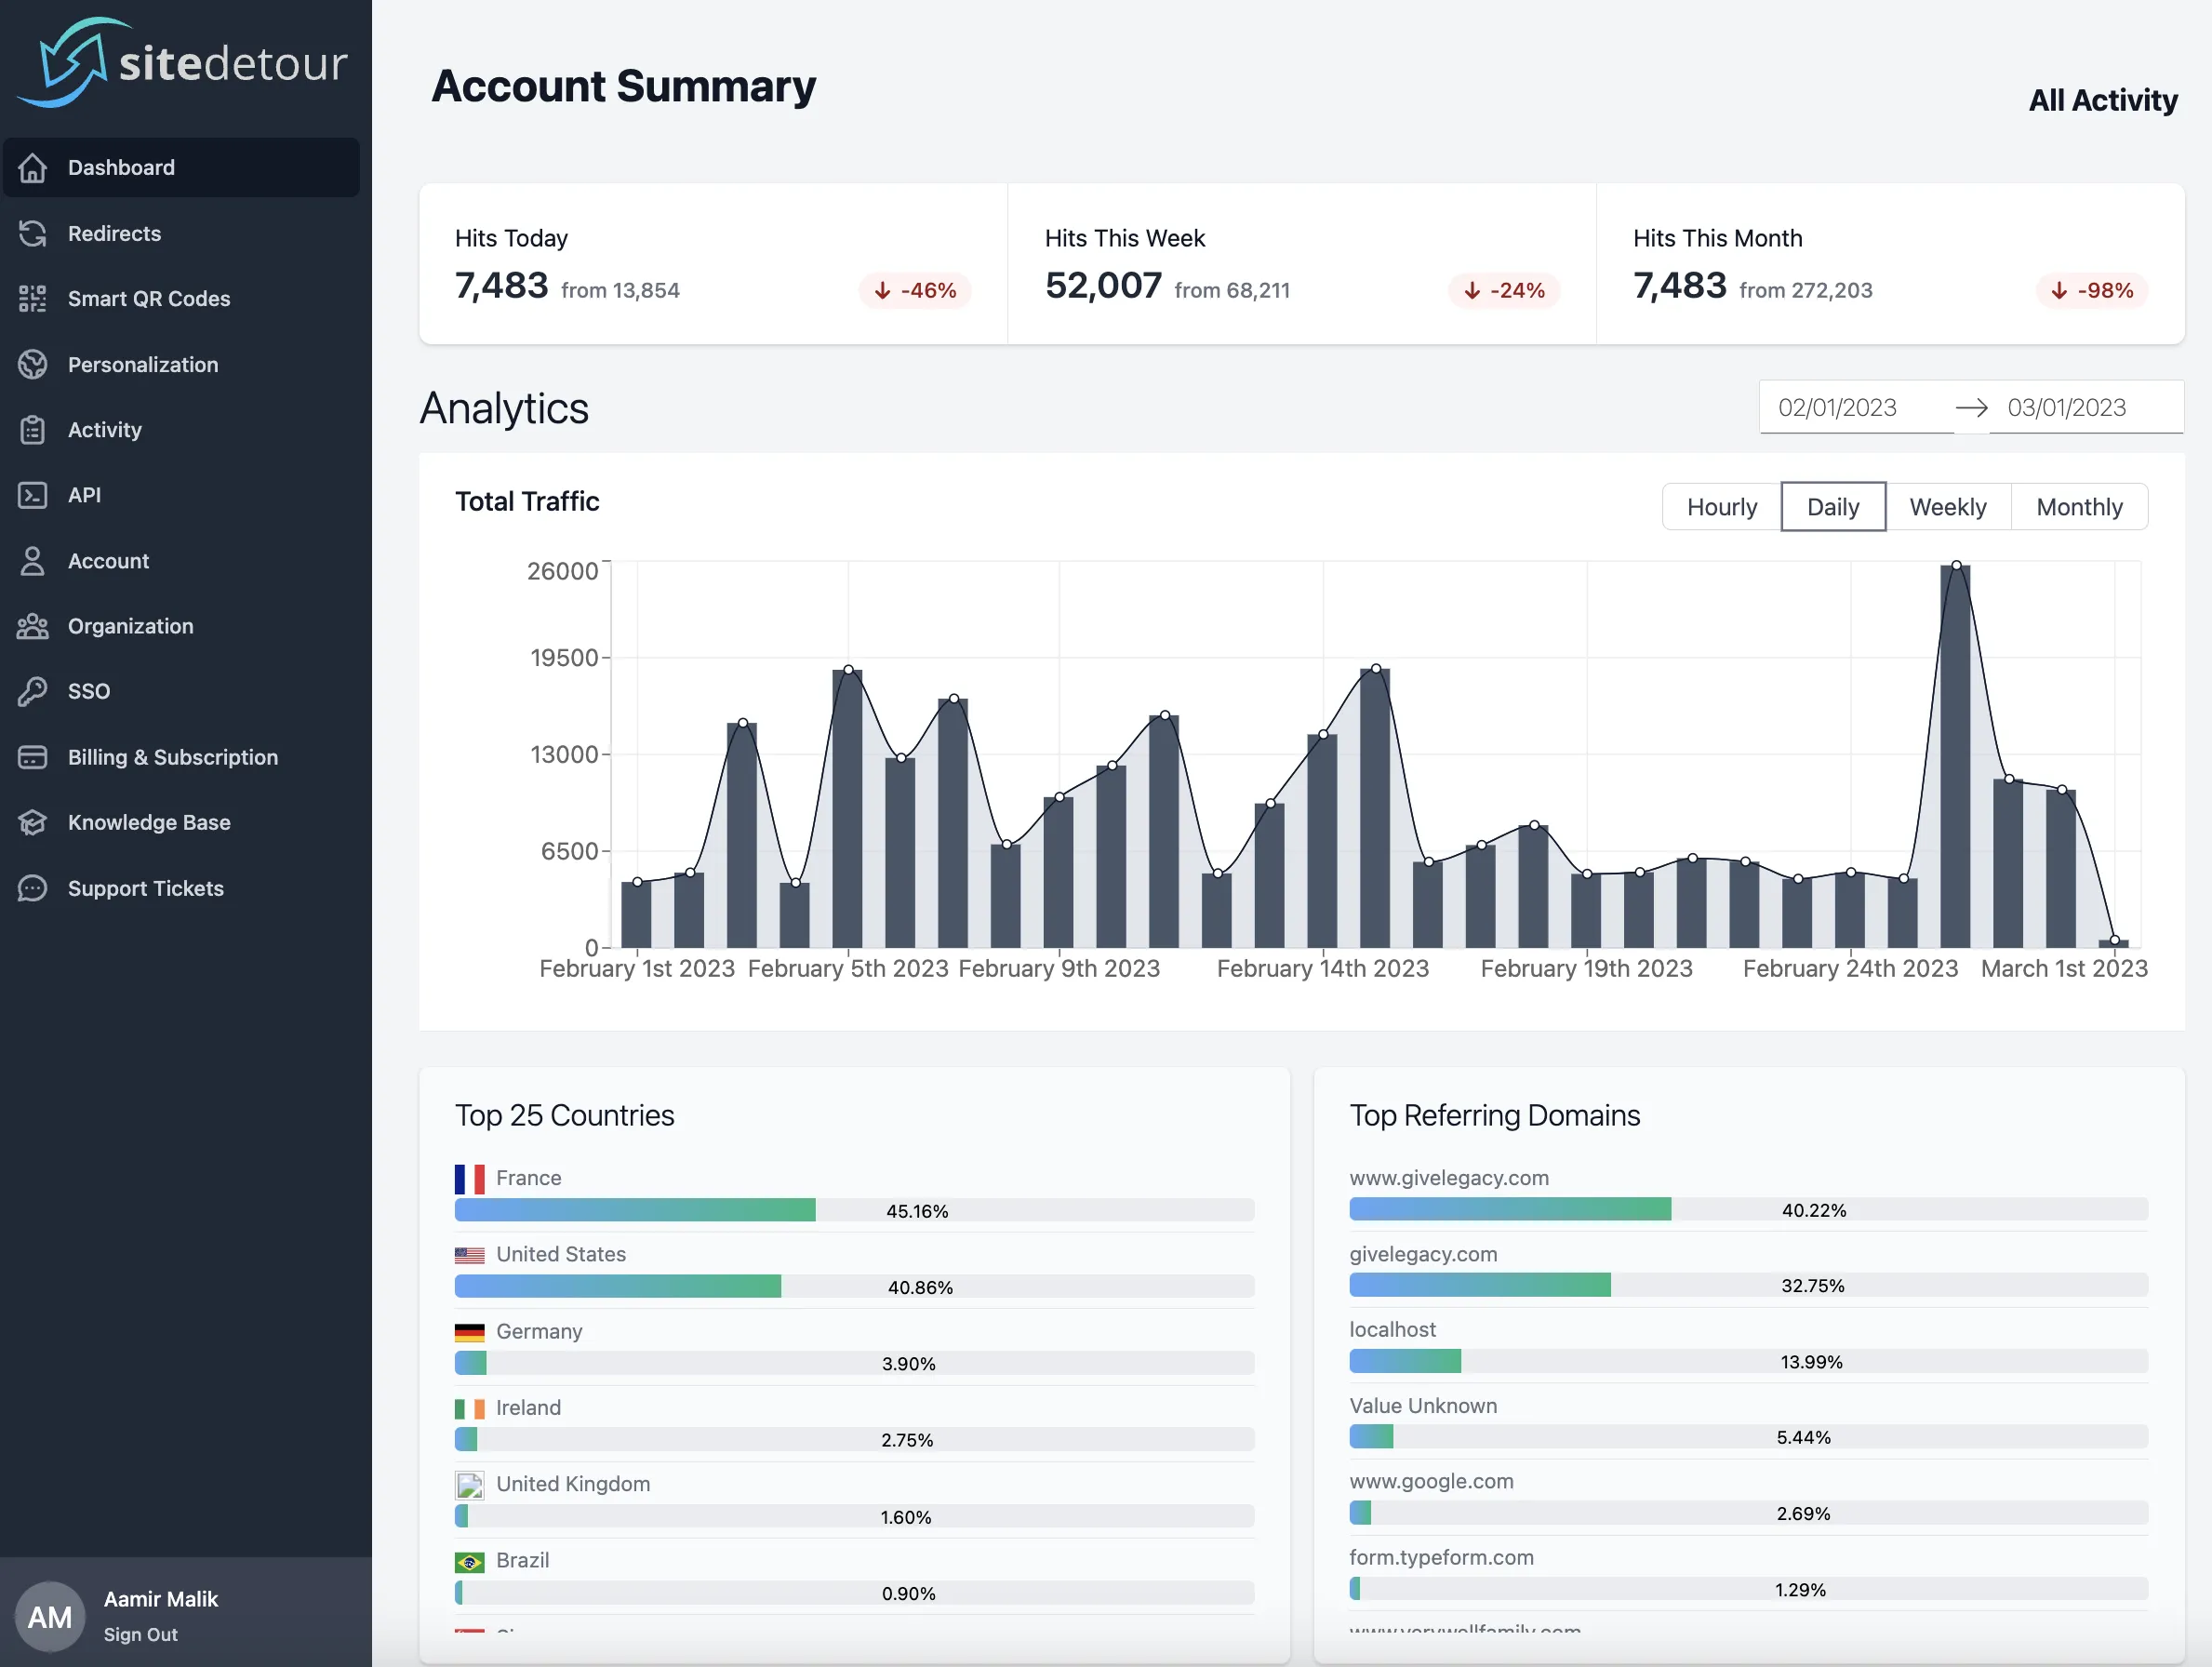Select the Monthly traffic interval
This screenshot has width=2212, height=1667.
tap(2078, 507)
